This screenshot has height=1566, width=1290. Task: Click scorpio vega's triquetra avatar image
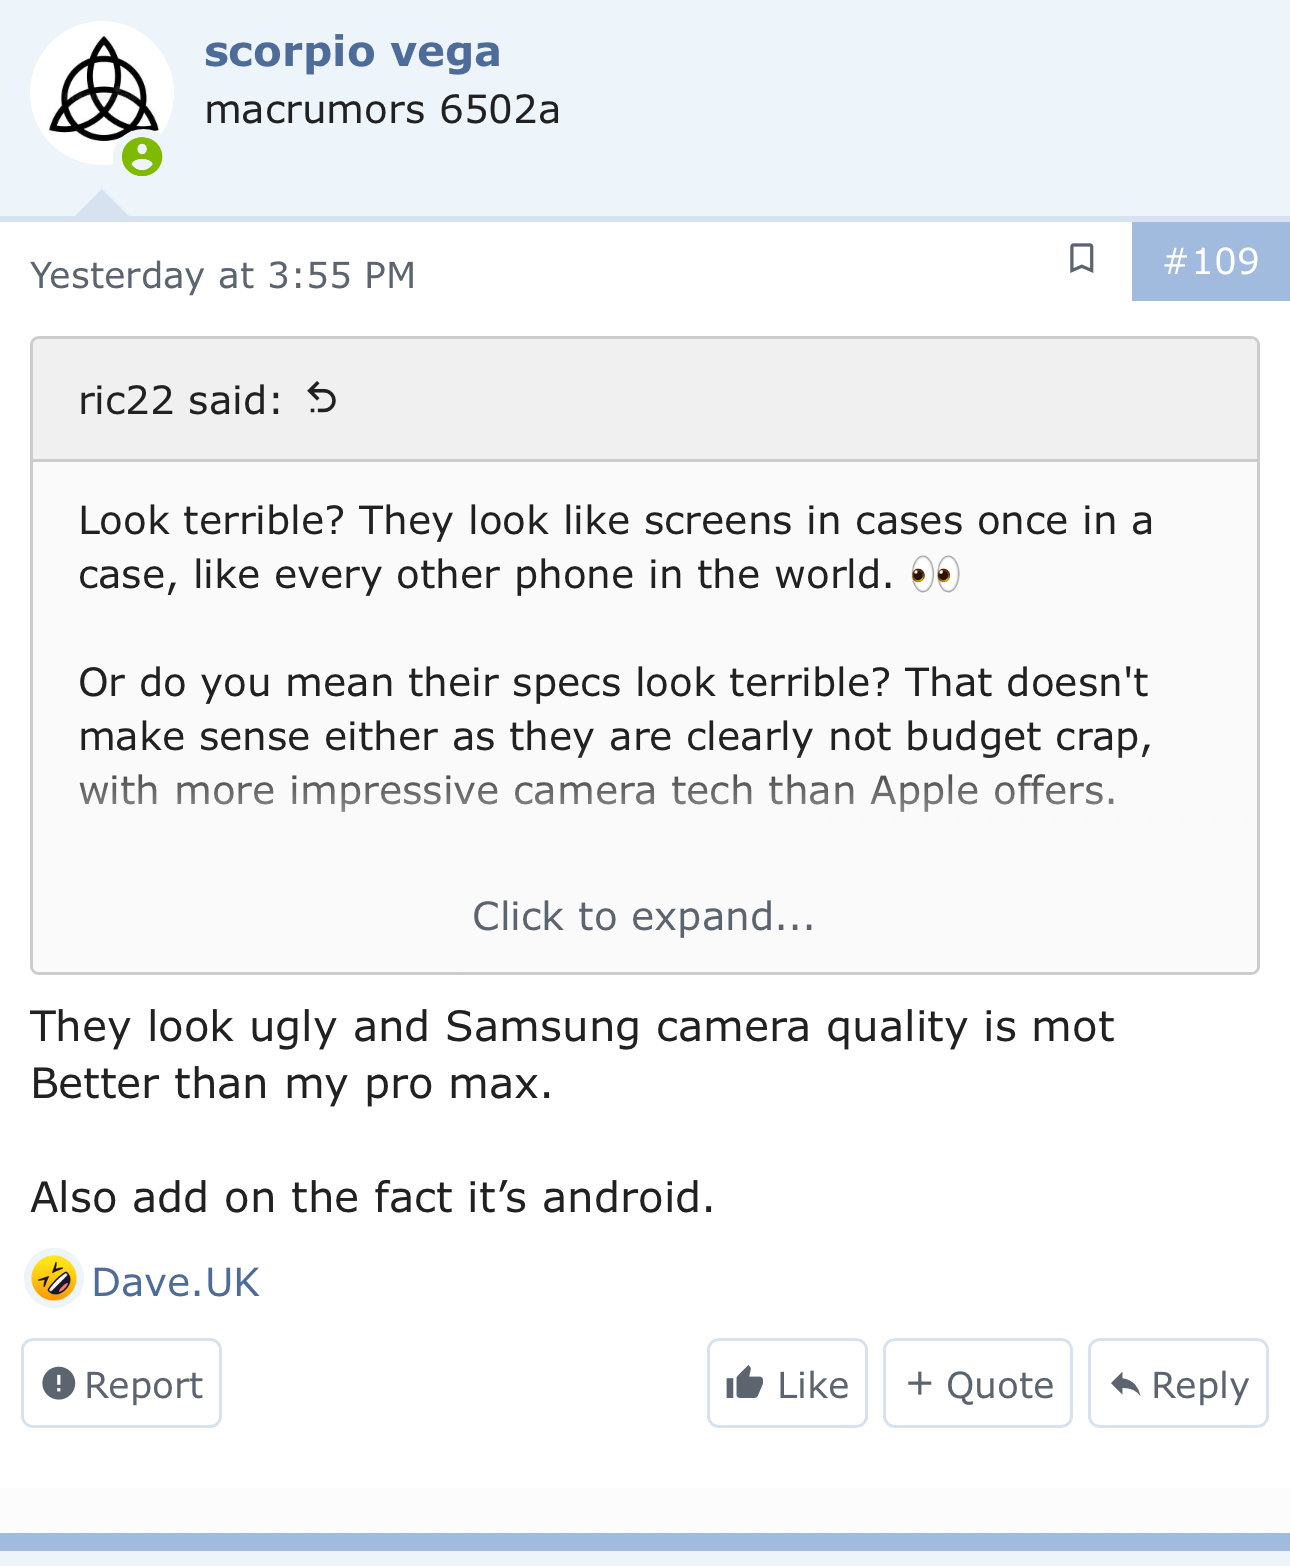point(102,91)
